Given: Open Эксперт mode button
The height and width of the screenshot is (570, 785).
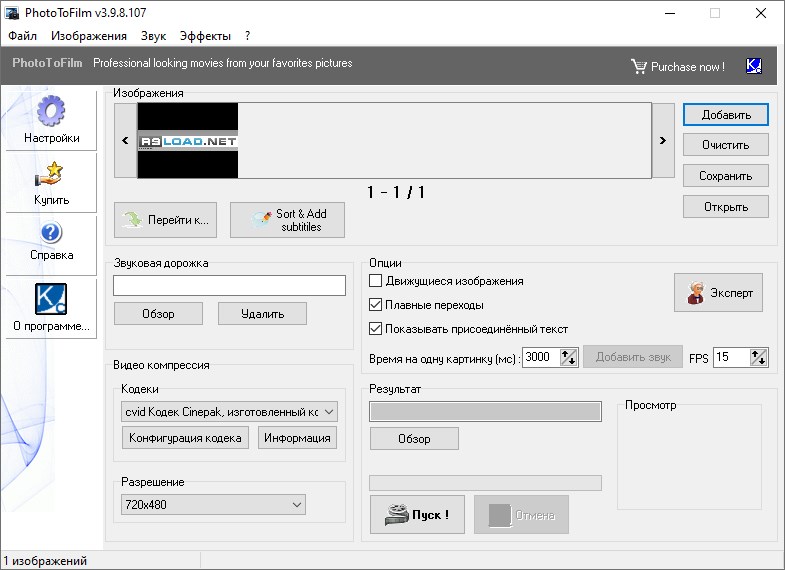Looking at the screenshot, I should (718, 293).
